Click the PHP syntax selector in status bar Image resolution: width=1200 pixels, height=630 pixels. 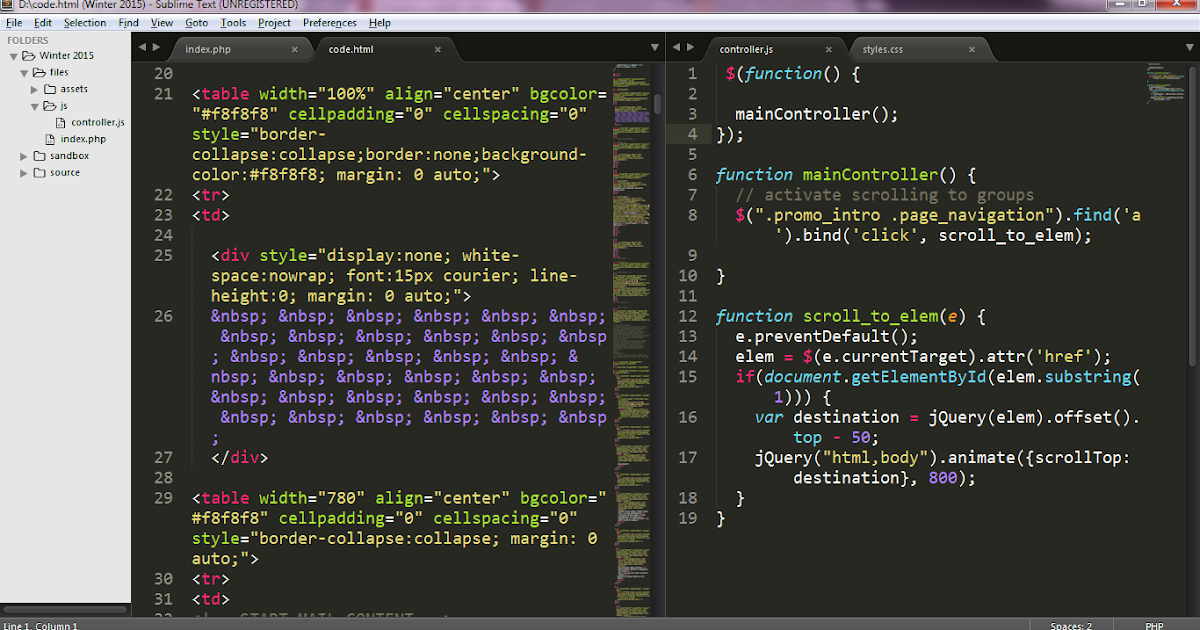[1154, 626]
